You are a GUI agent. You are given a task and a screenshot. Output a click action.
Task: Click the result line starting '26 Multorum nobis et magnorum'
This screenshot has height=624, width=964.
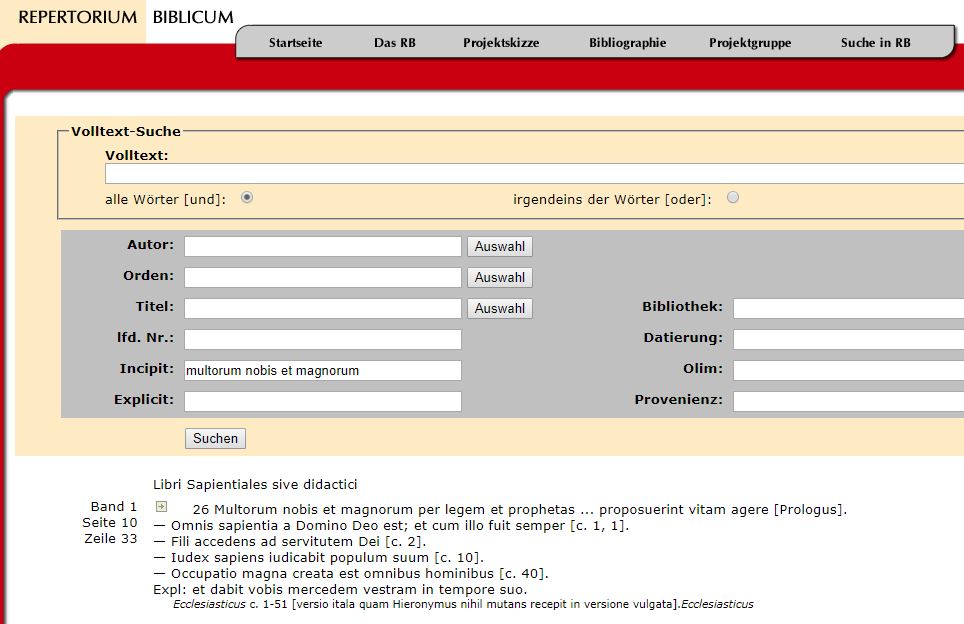pyautogui.click(x=520, y=510)
